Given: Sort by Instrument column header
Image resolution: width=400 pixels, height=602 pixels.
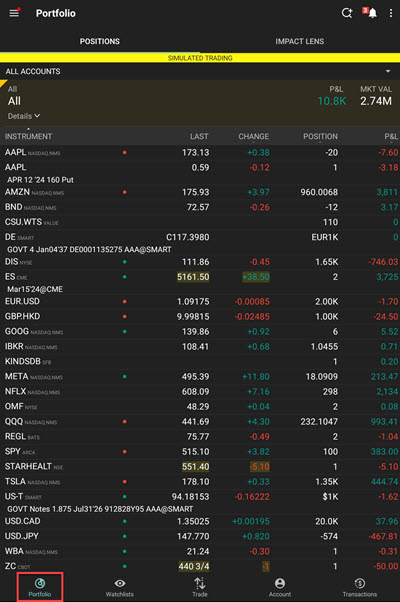Looking at the screenshot, I should click(28, 137).
